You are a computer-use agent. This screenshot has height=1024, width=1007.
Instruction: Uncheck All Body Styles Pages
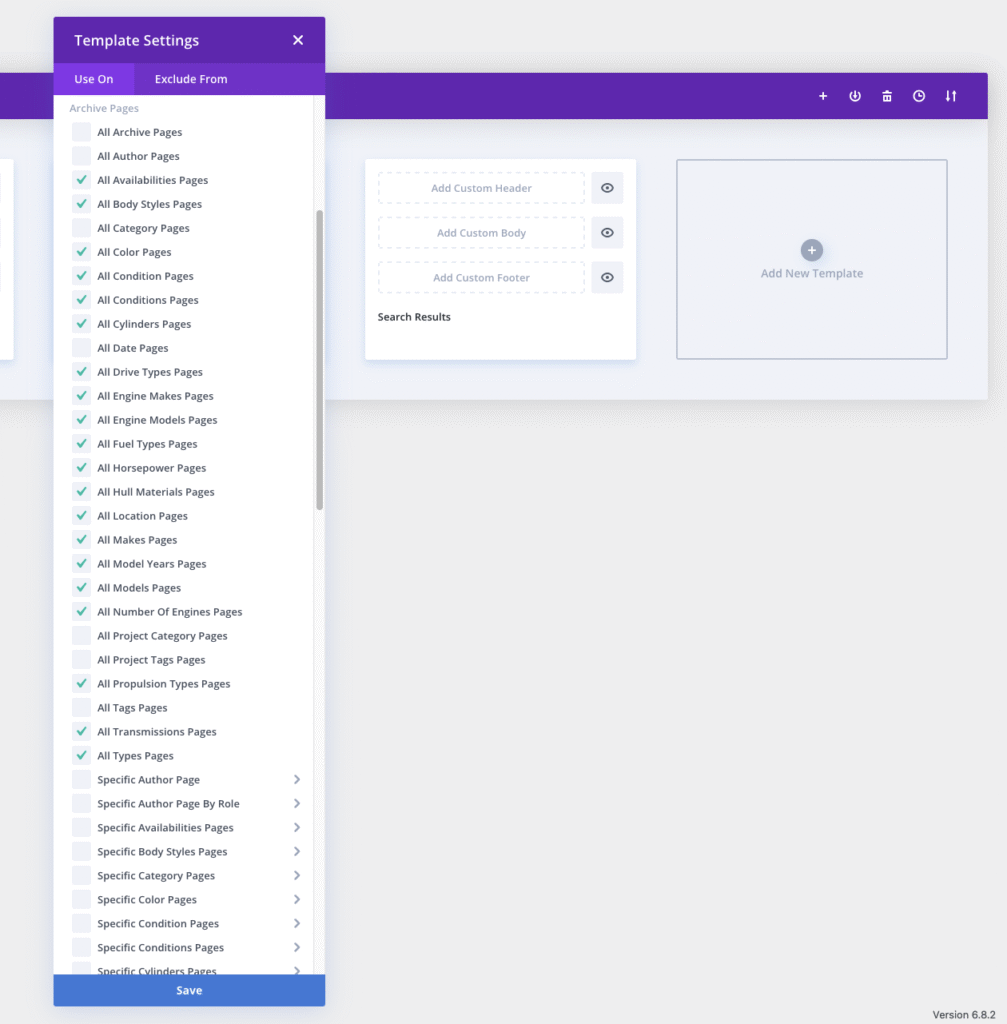[82, 204]
